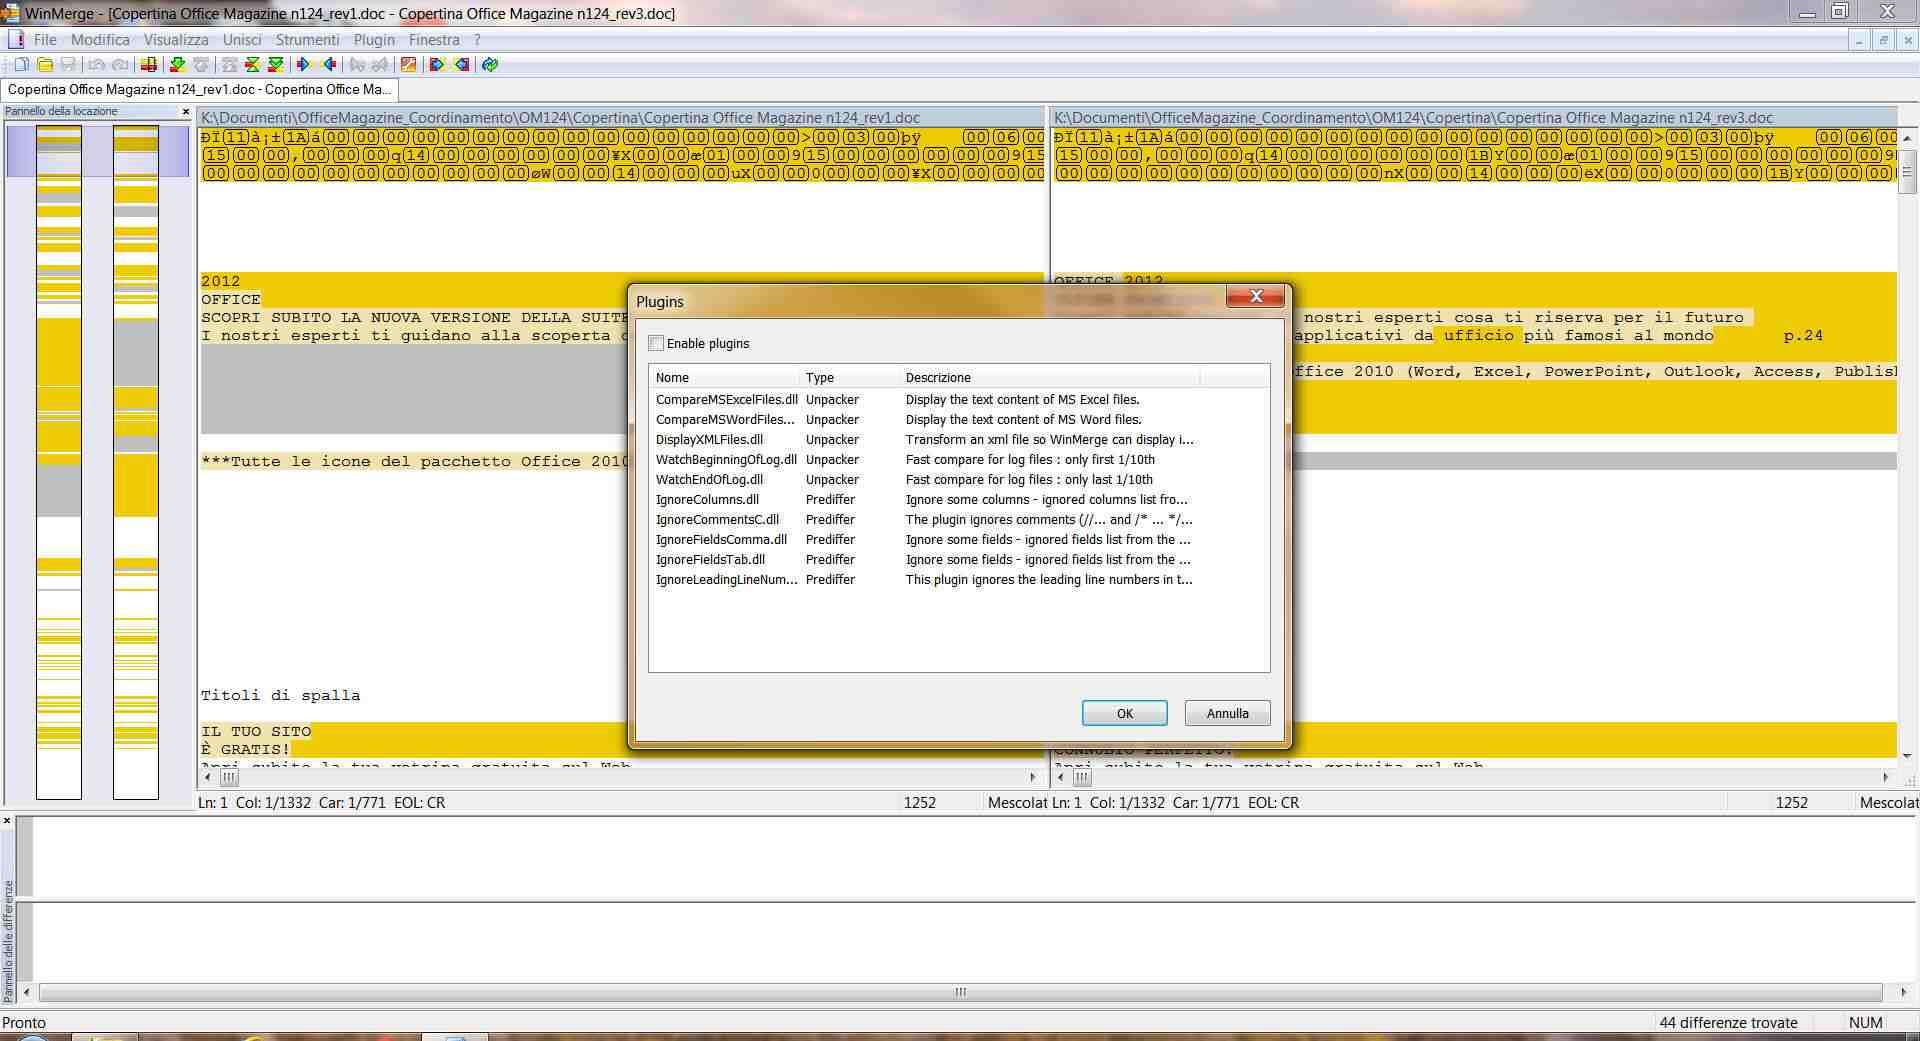Image resolution: width=1920 pixels, height=1041 pixels.
Task: Enable the plugins checkbox
Action: pos(656,344)
